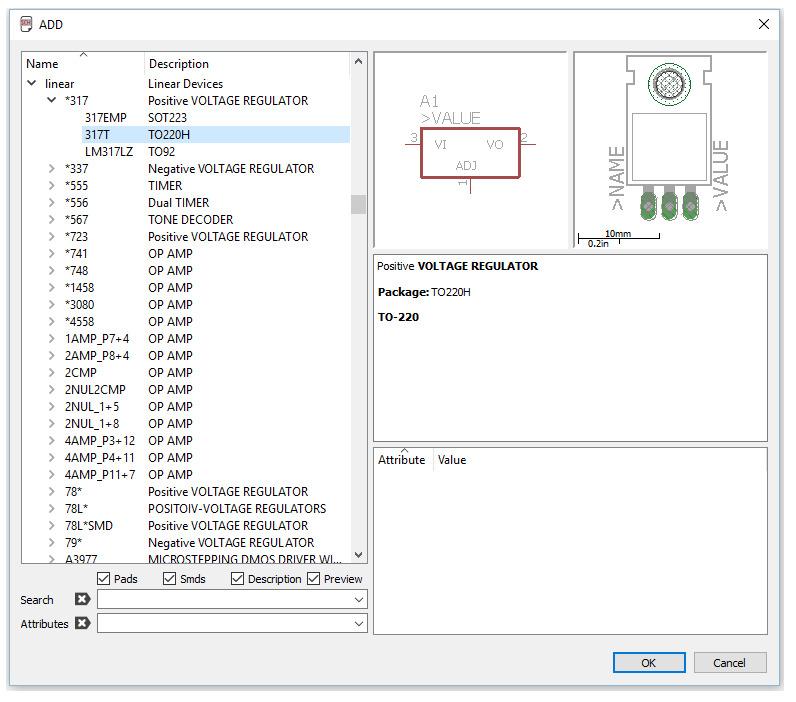Uncheck the Description checkbox
The height and width of the screenshot is (702, 796).
pos(237,579)
